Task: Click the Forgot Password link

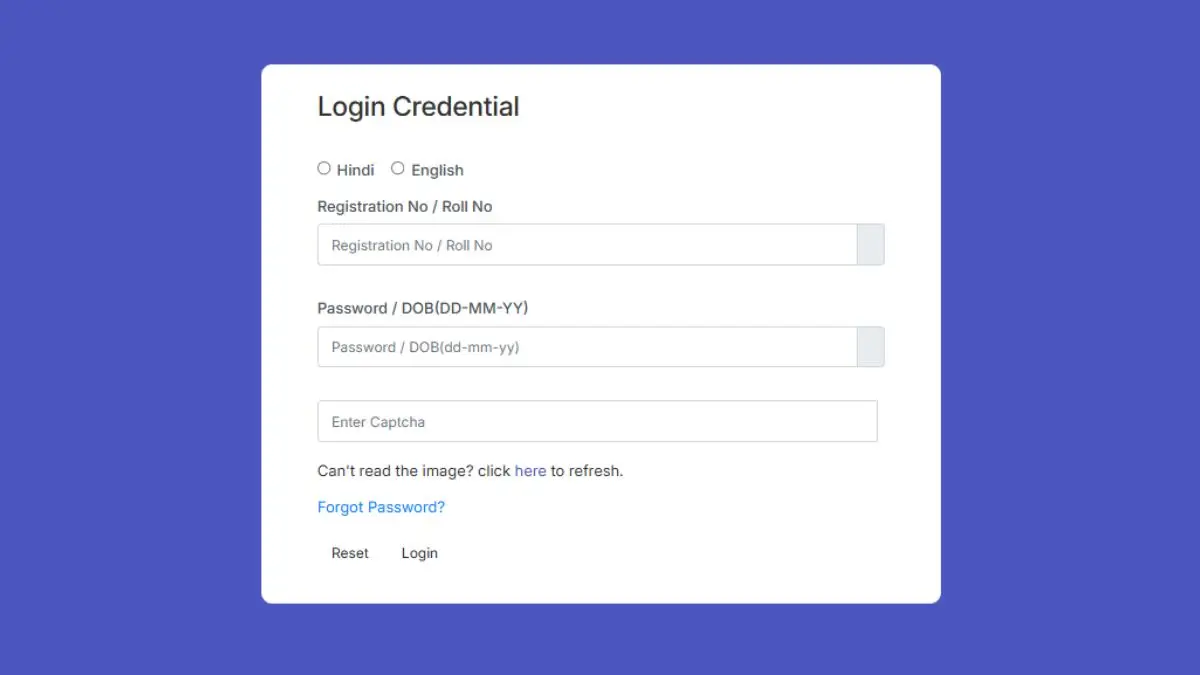Action: tap(381, 507)
